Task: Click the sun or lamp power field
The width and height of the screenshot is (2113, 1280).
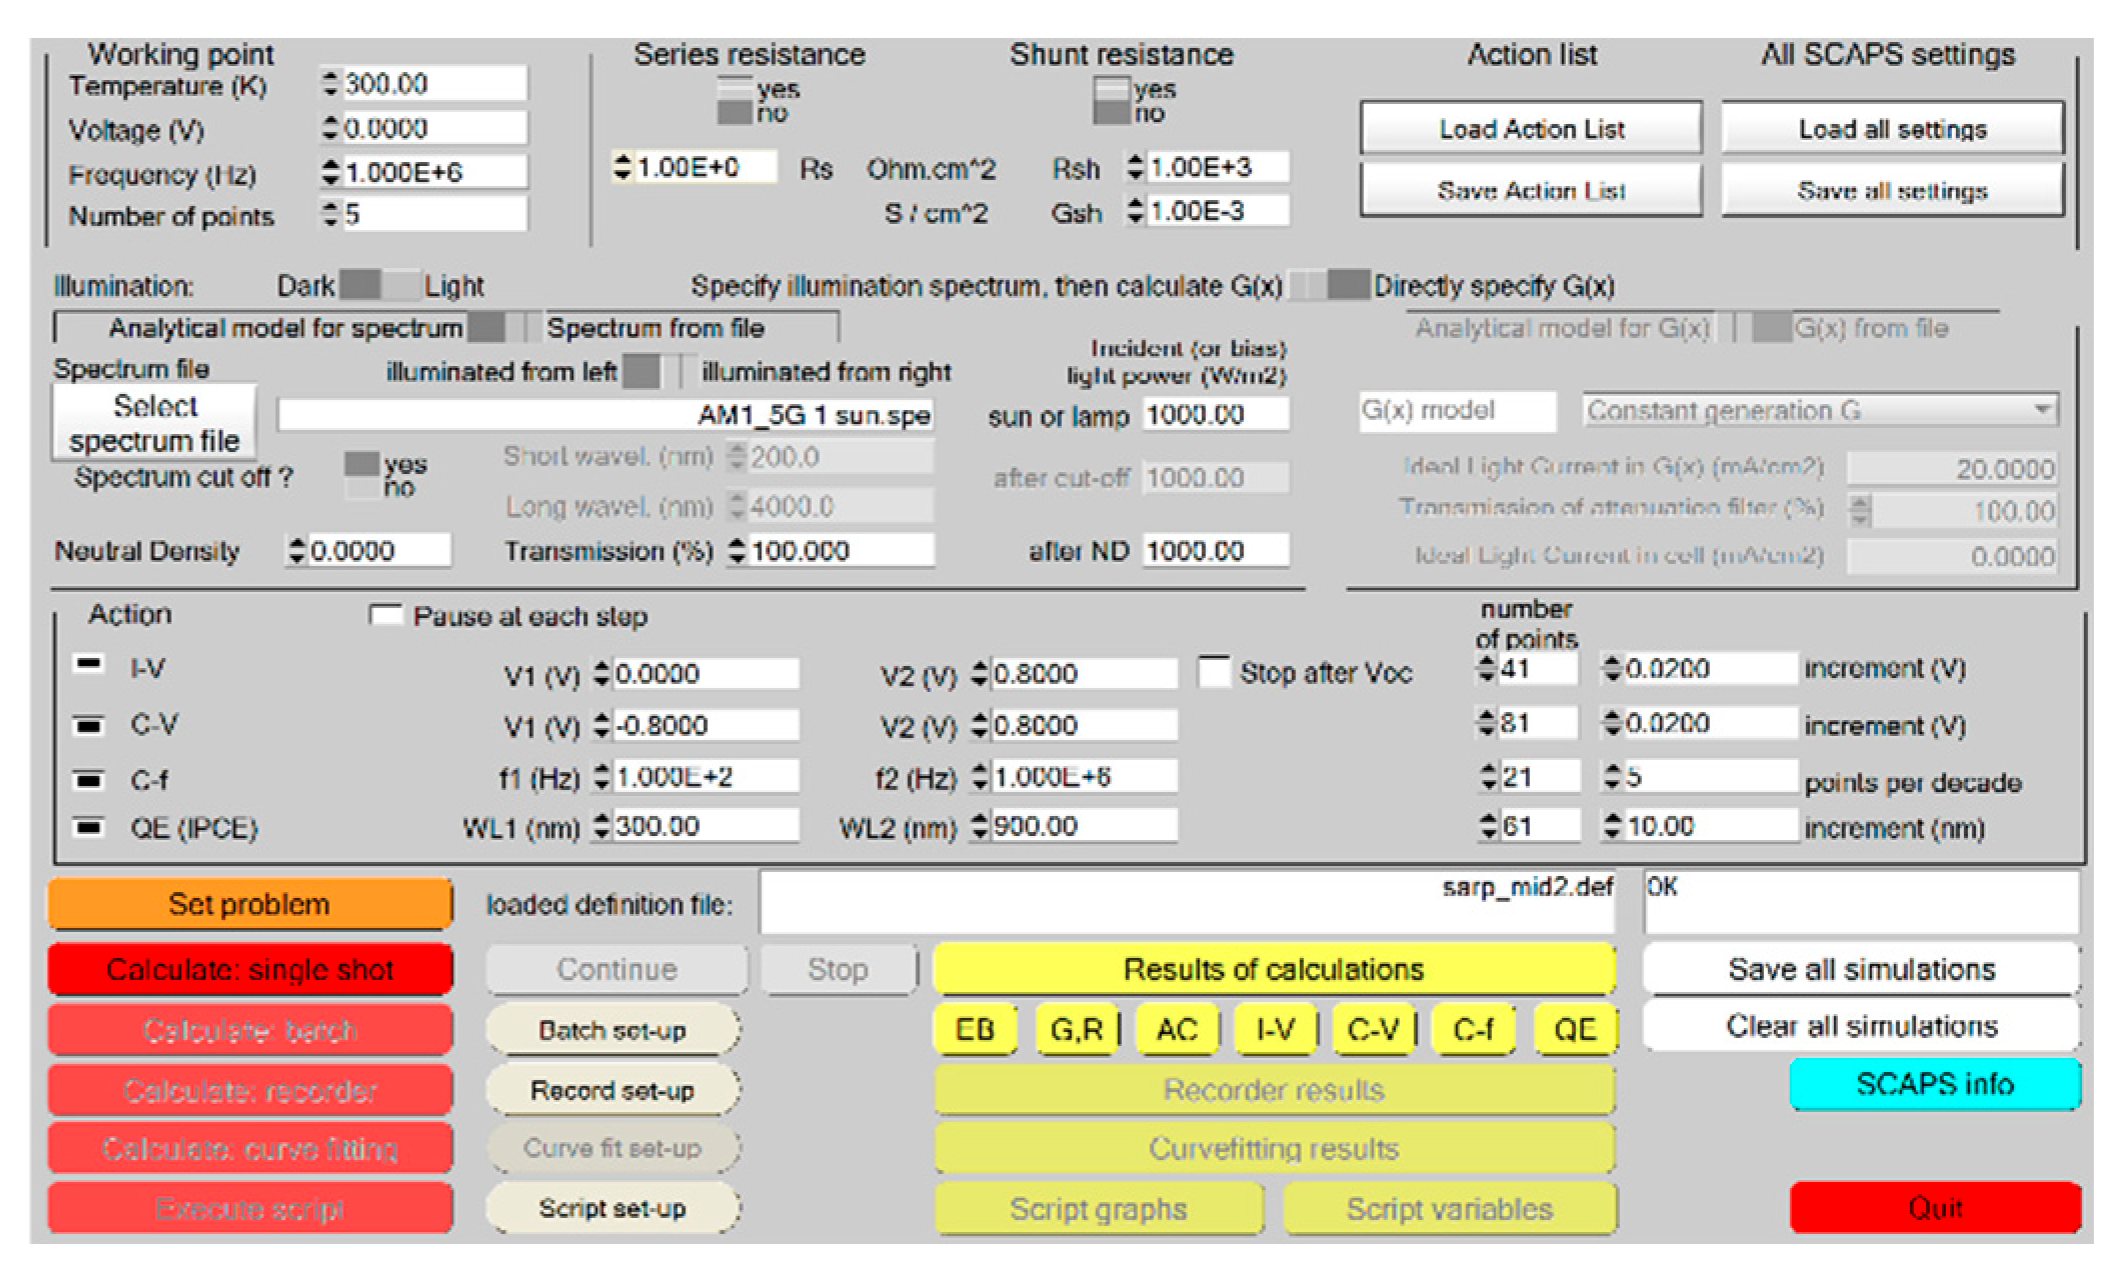Action: coord(1214,415)
